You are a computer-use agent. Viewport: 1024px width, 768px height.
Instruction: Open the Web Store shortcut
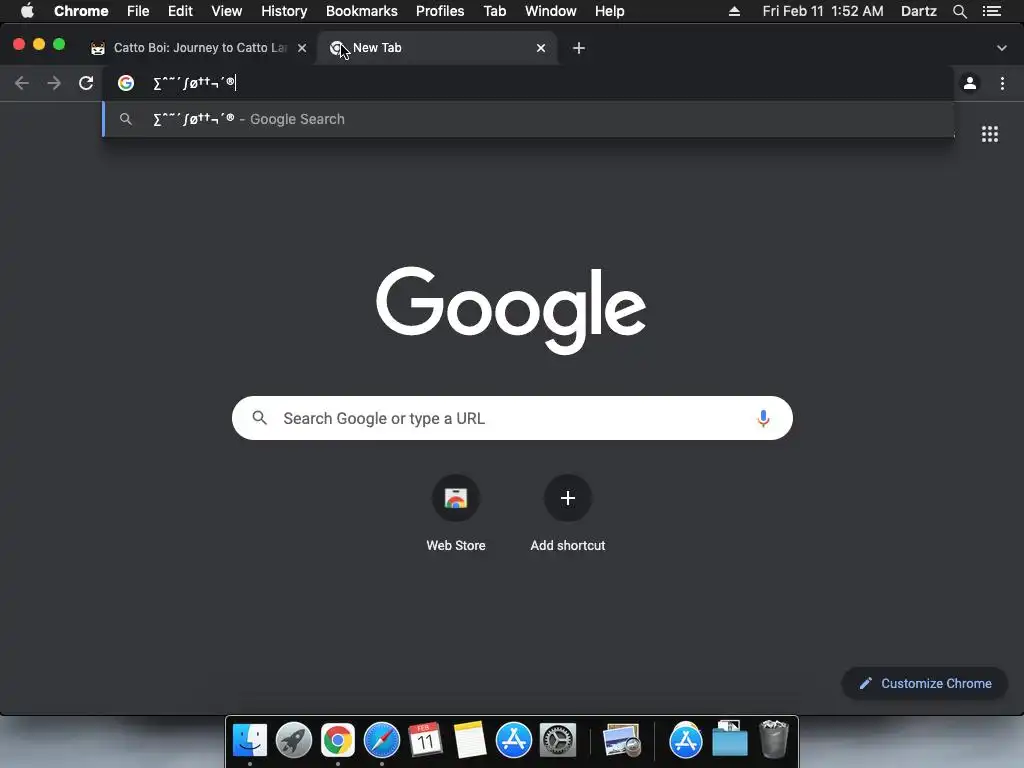click(456, 498)
